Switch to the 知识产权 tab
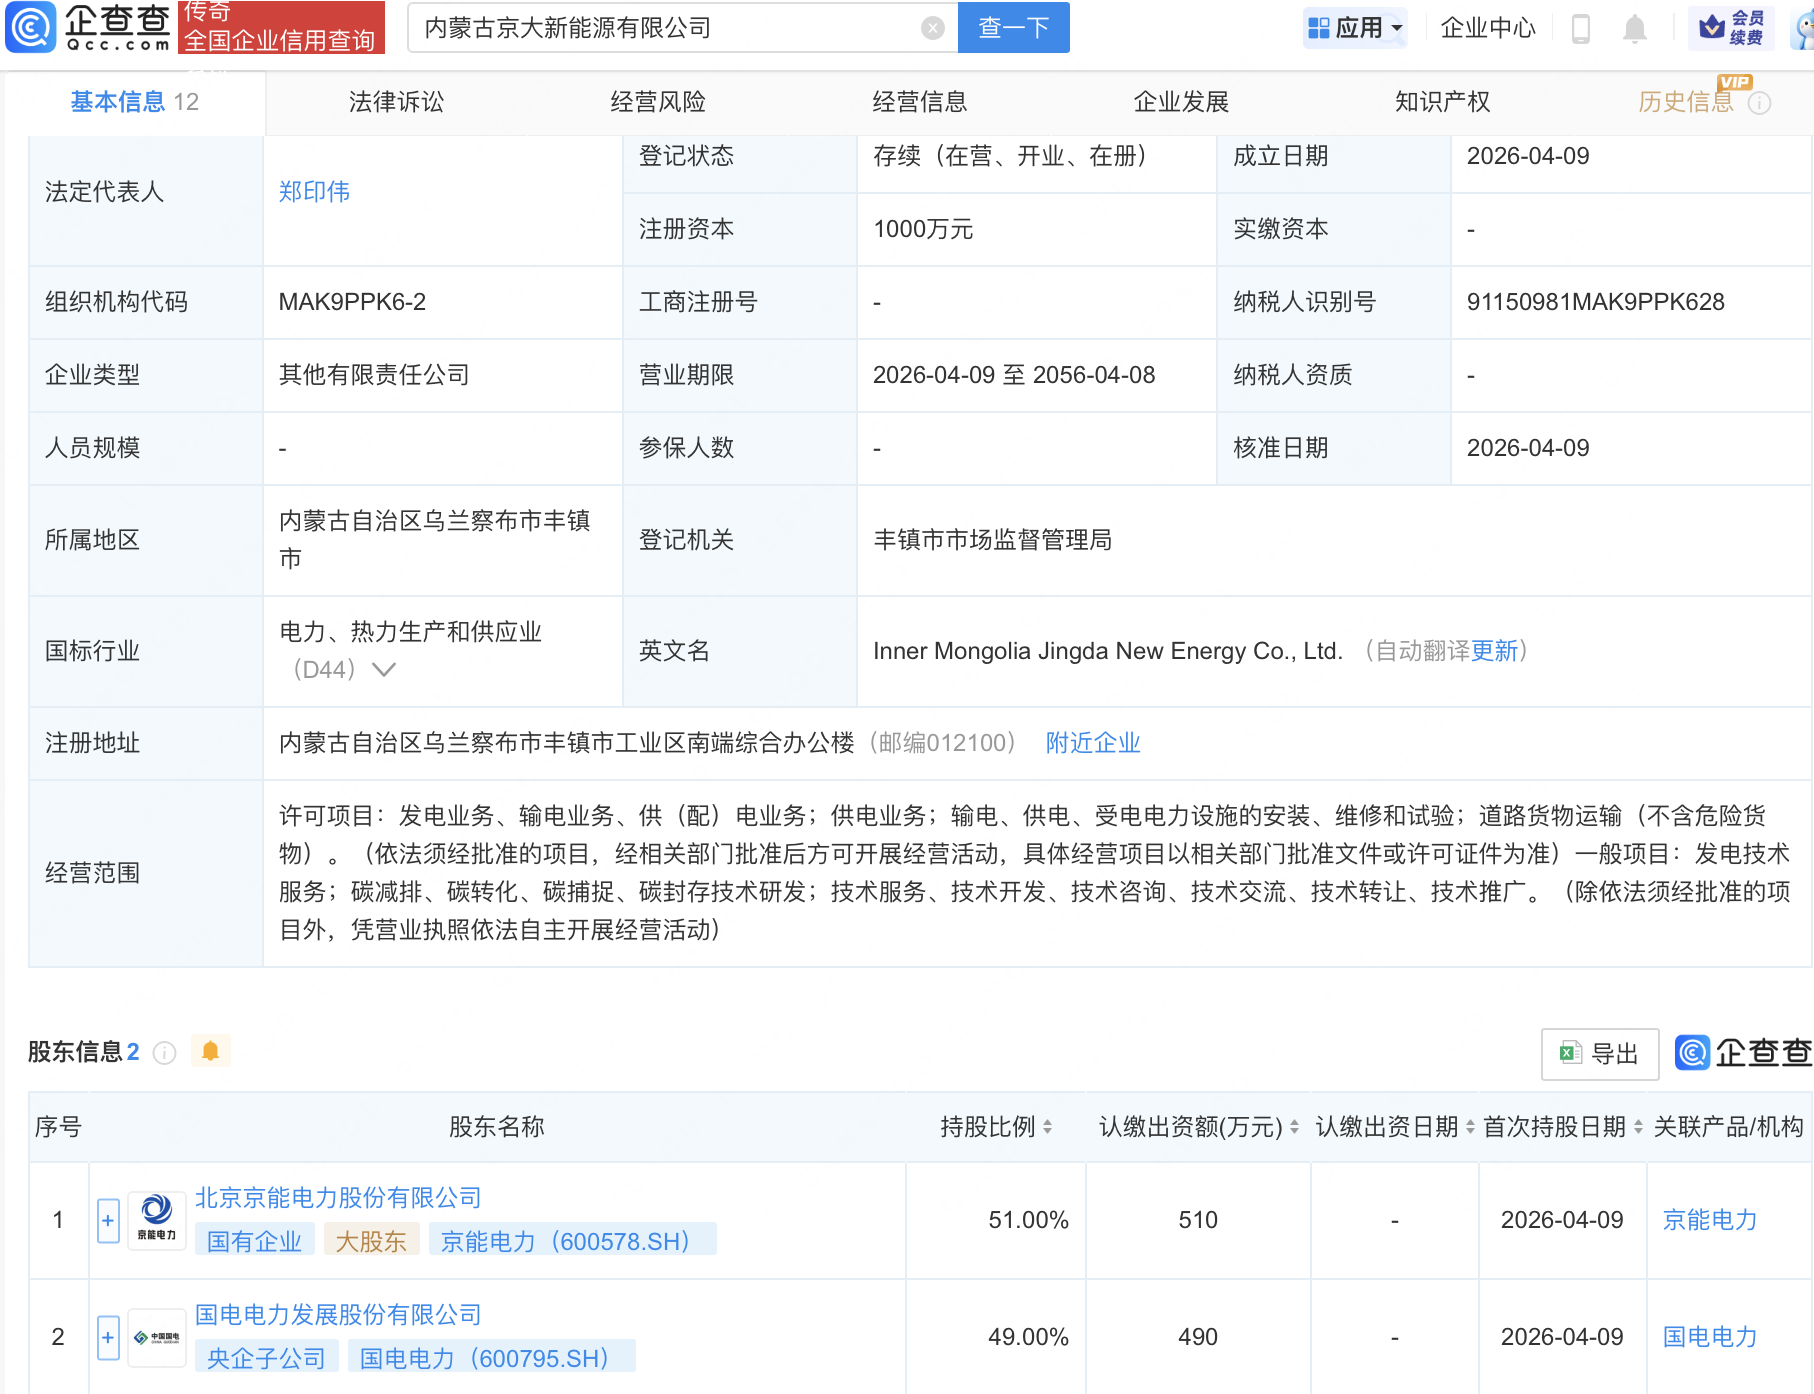The image size is (1814, 1394). (1442, 102)
